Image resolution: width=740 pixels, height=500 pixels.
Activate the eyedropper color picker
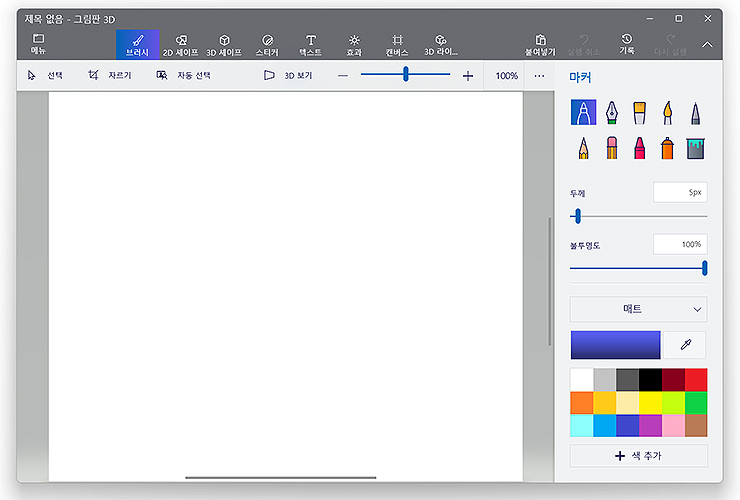[685, 345]
